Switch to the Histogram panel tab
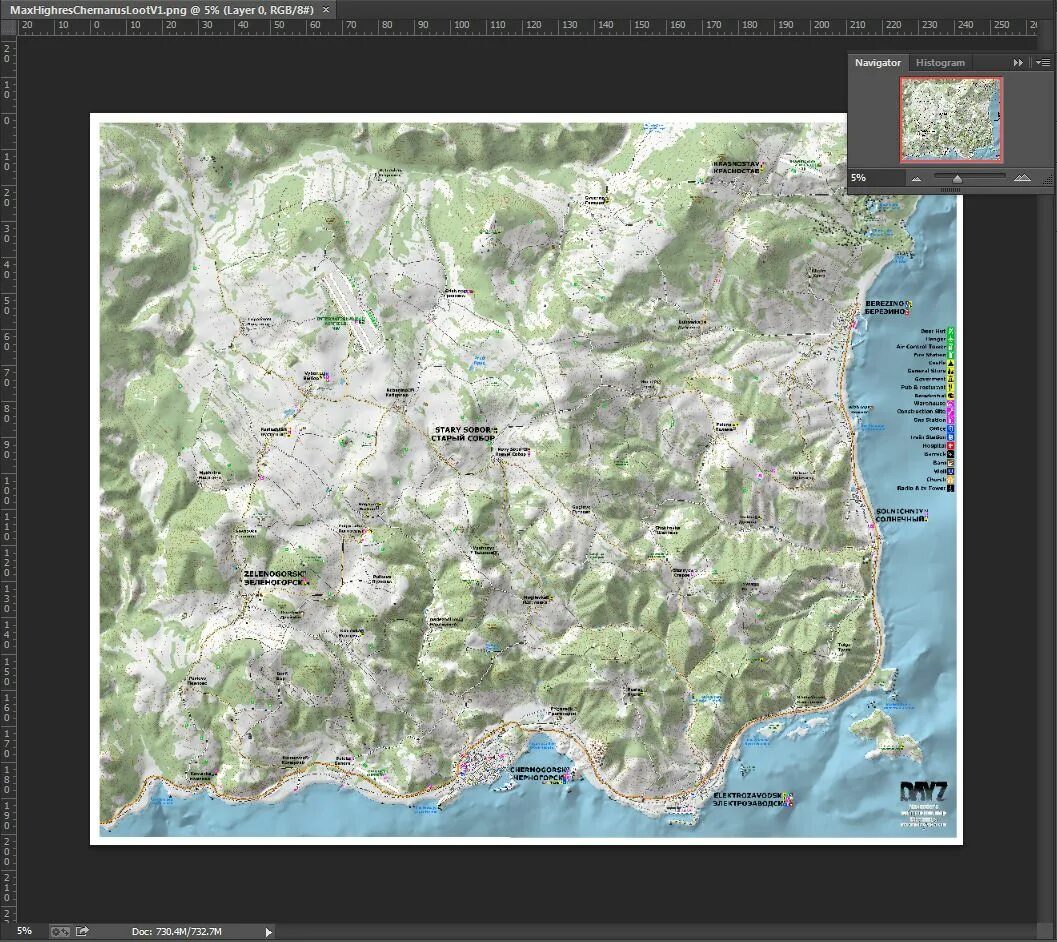Viewport: 1057px width, 942px height. coord(940,63)
